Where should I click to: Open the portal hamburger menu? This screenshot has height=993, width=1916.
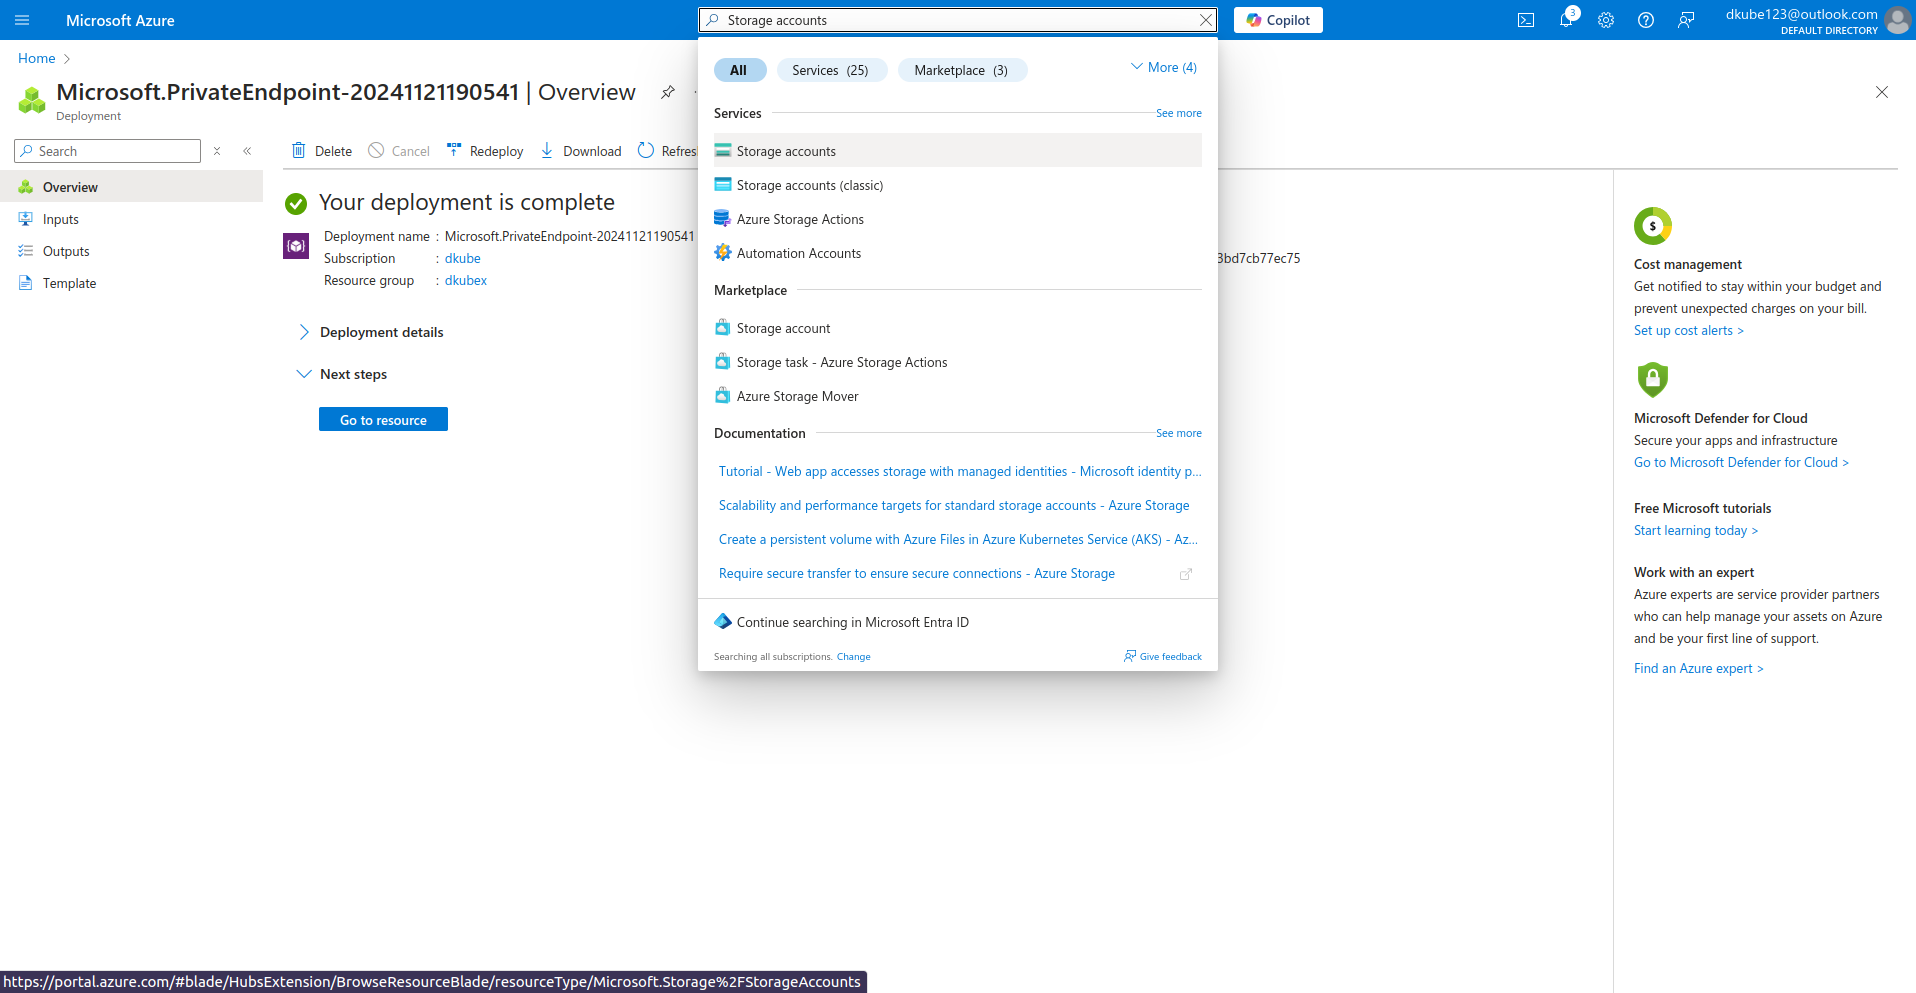[22, 20]
